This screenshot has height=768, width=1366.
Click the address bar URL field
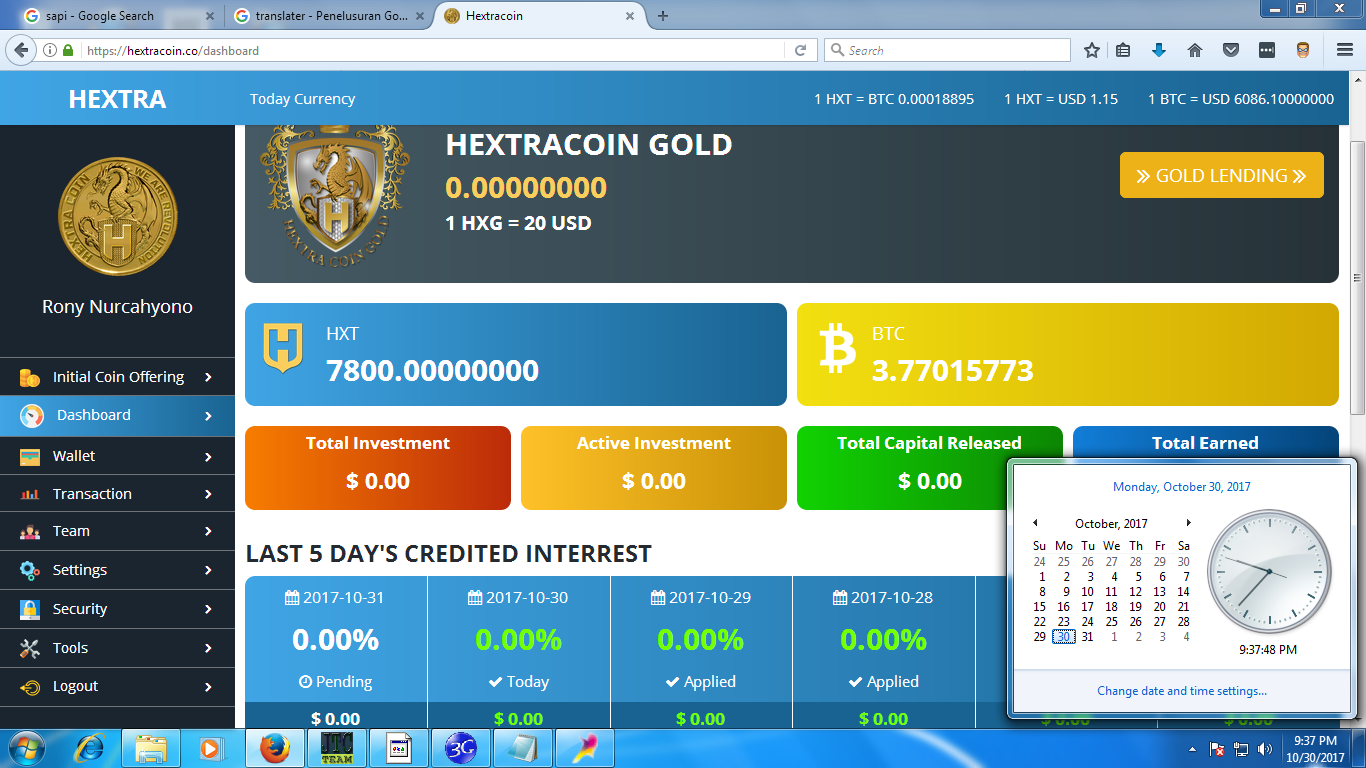click(433, 50)
